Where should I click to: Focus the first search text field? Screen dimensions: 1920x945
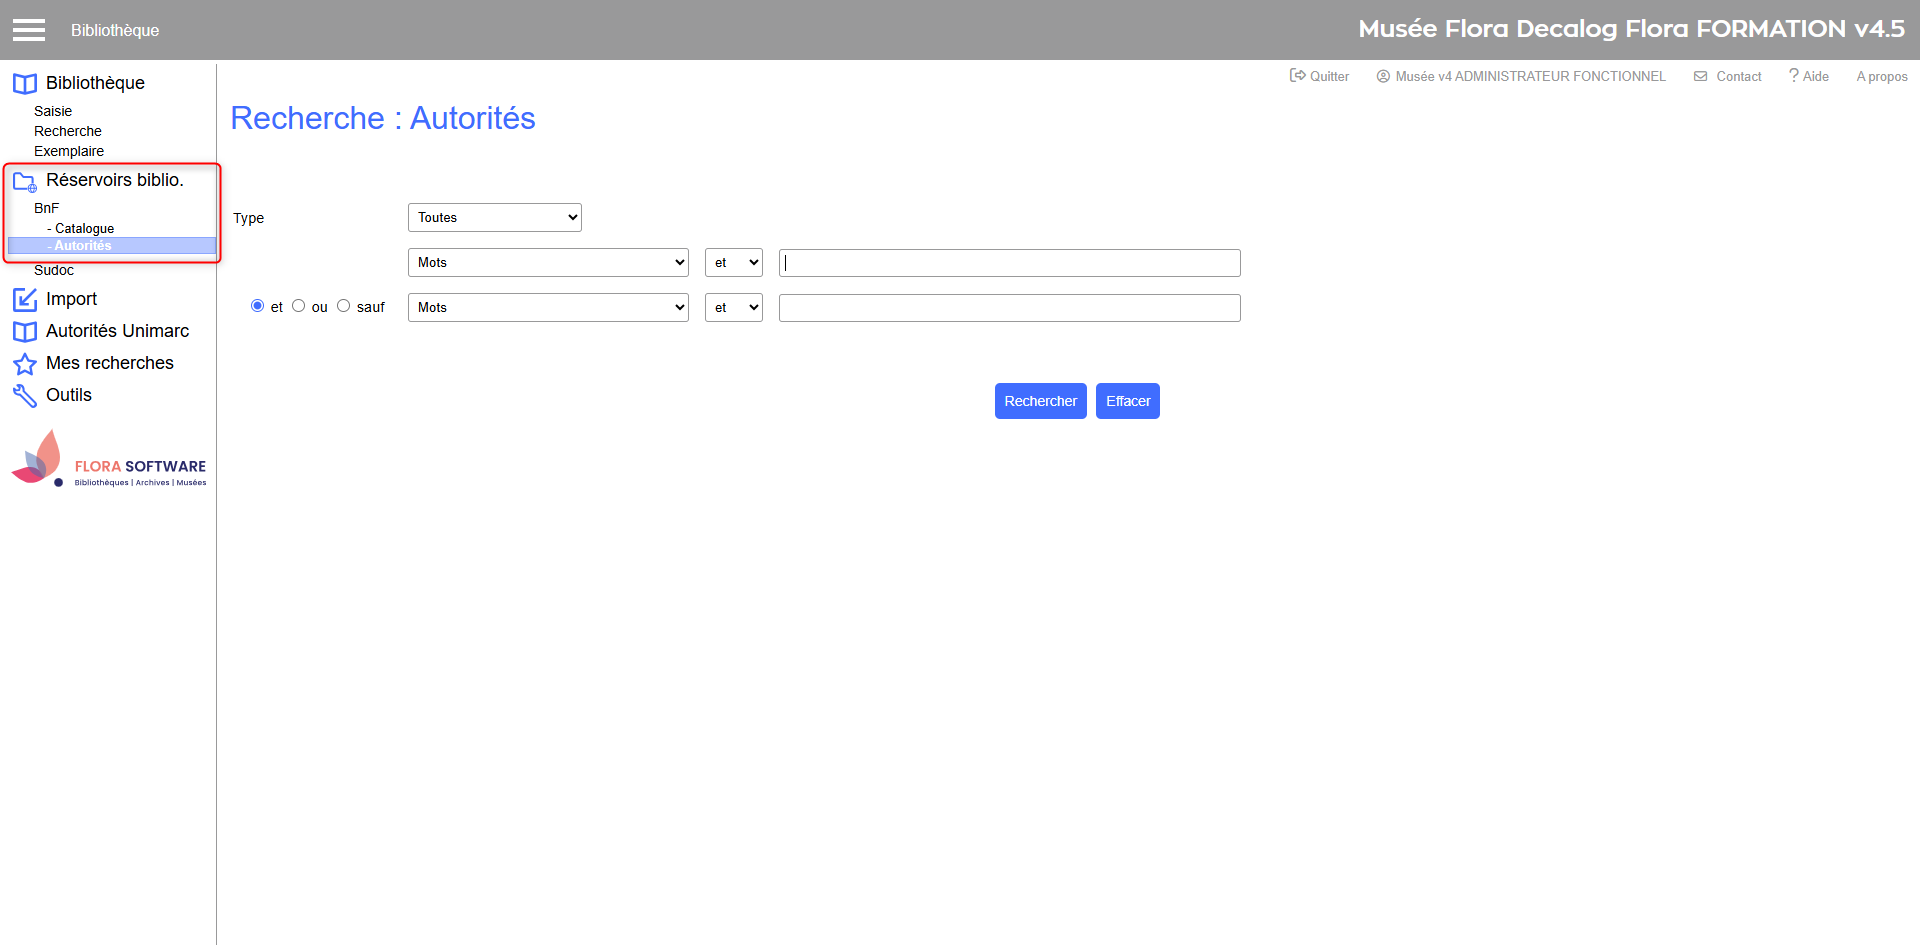coord(1009,263)
